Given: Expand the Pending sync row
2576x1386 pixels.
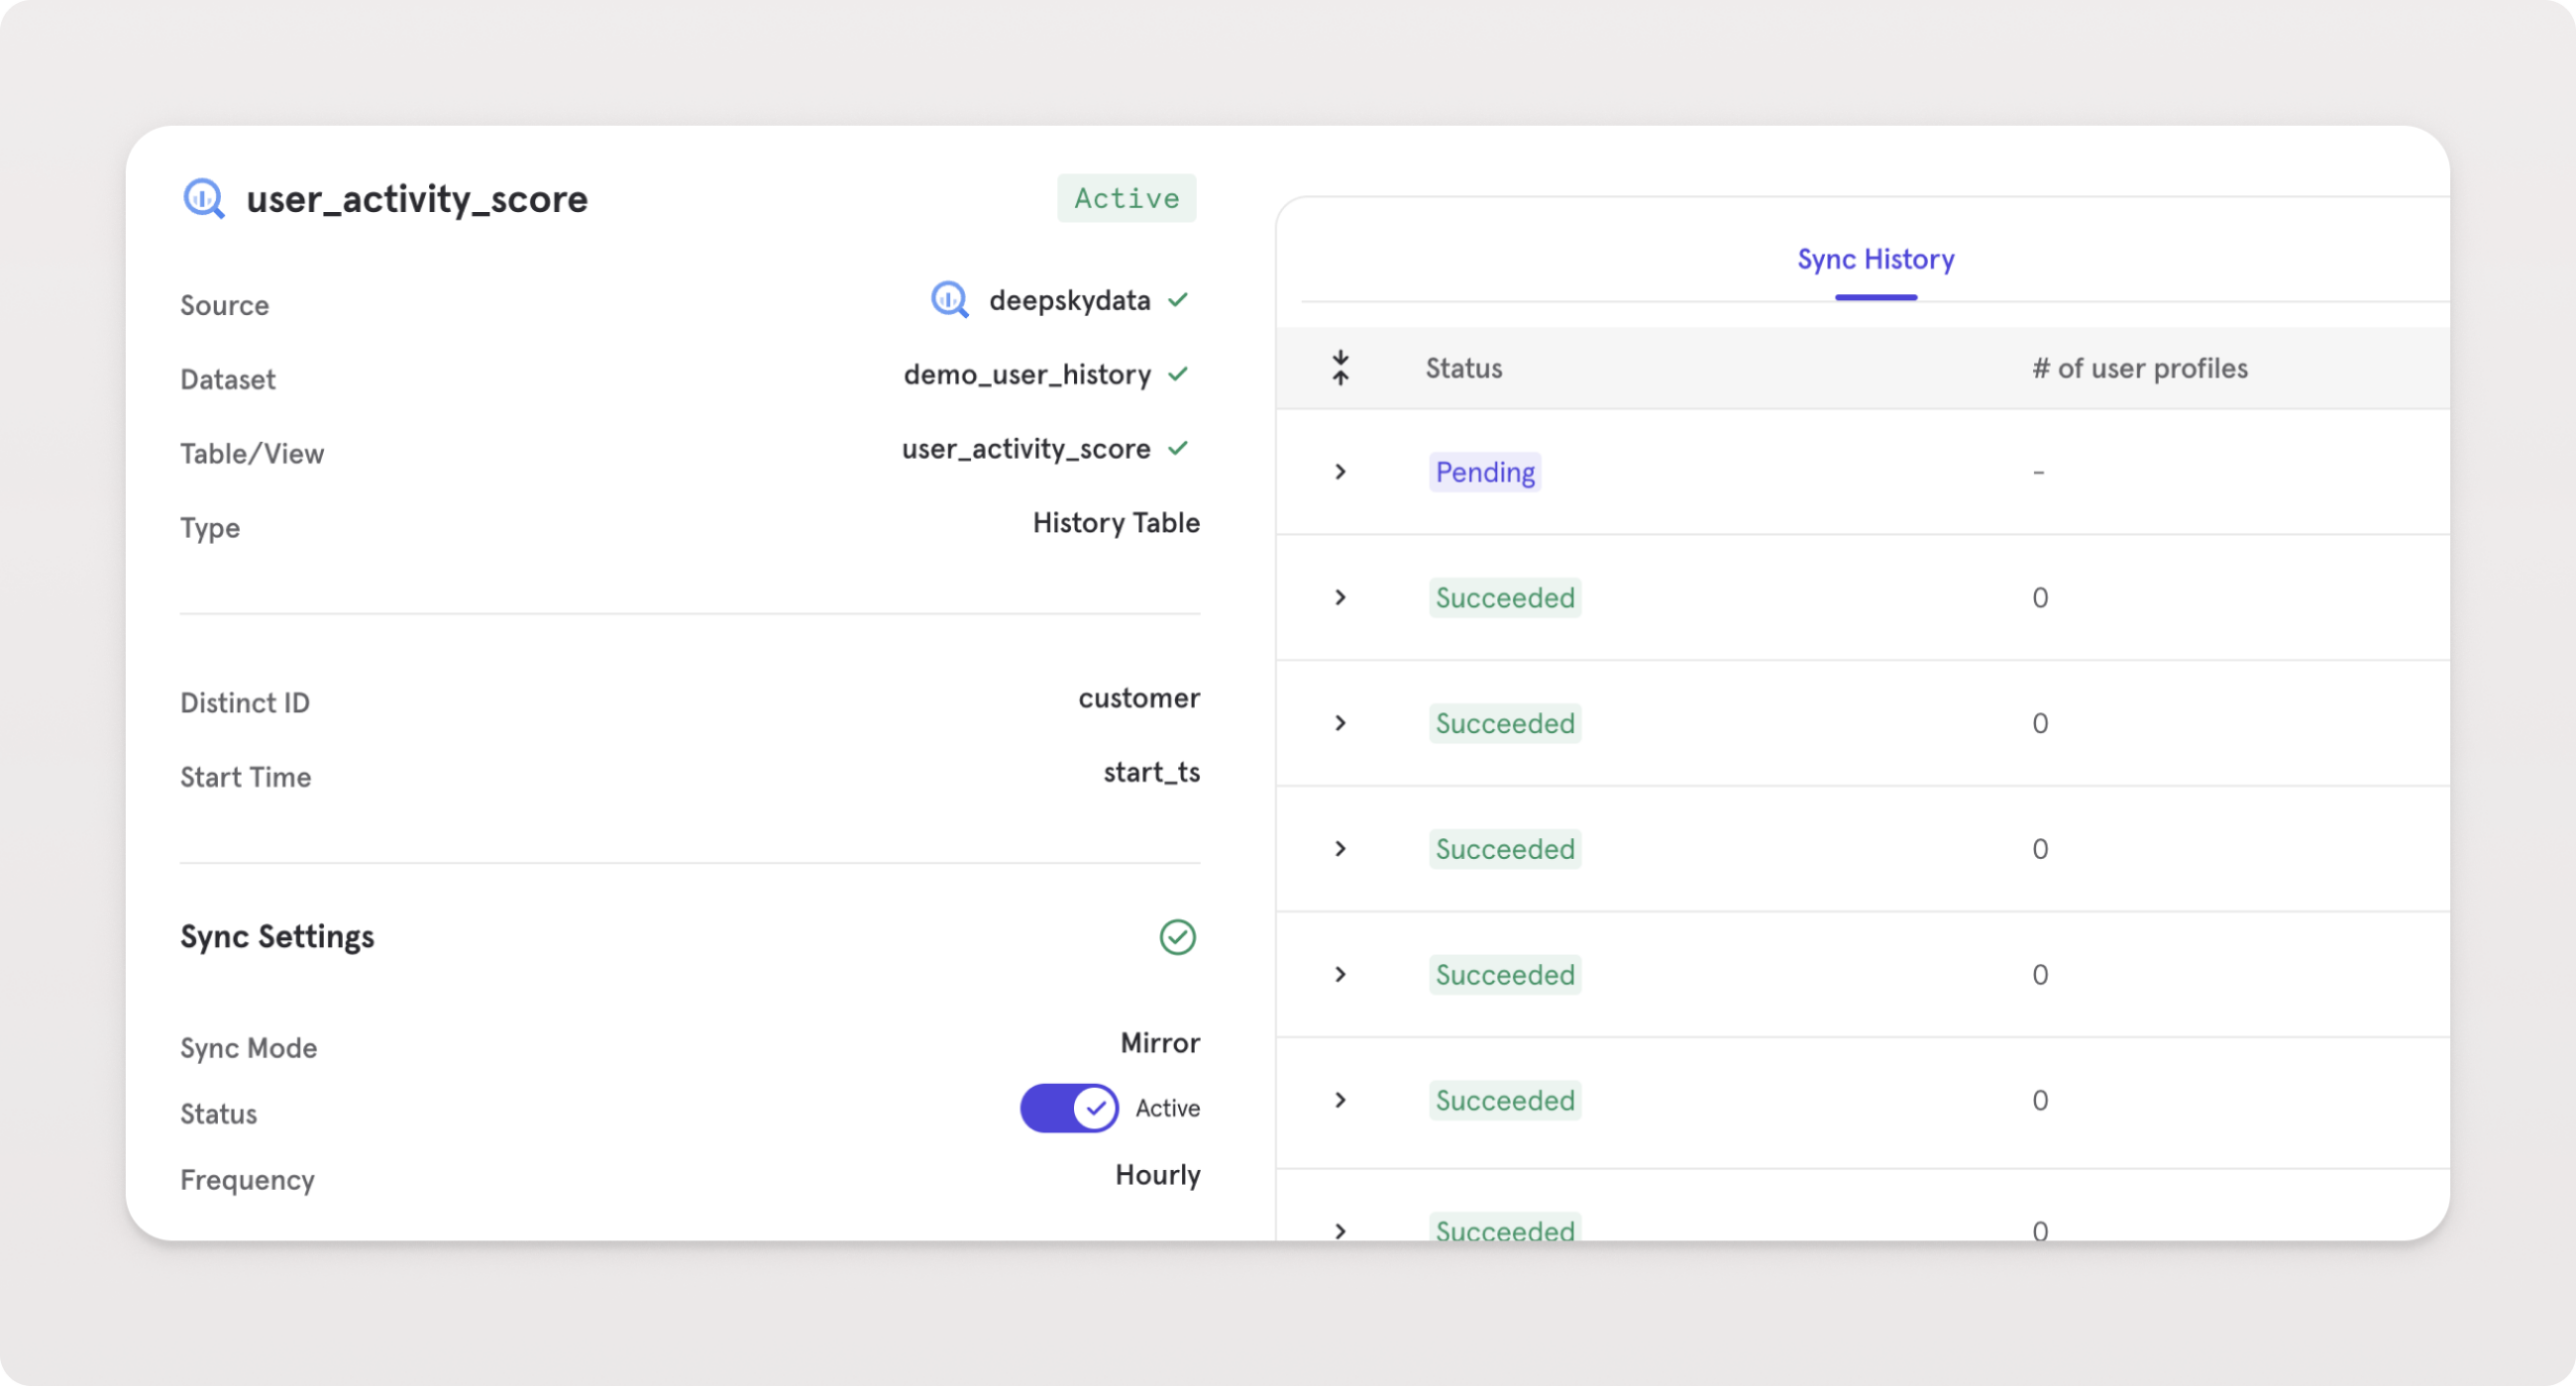Looking at the screenshot, I should tap(1340, 472).
